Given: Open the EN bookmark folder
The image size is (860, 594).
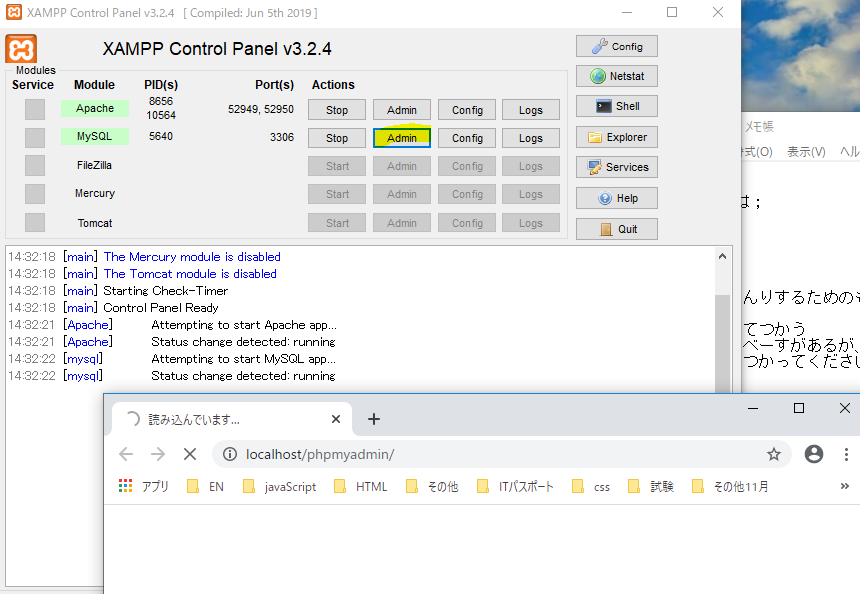Looking at the screenshot, I should [x=205, y=486].
